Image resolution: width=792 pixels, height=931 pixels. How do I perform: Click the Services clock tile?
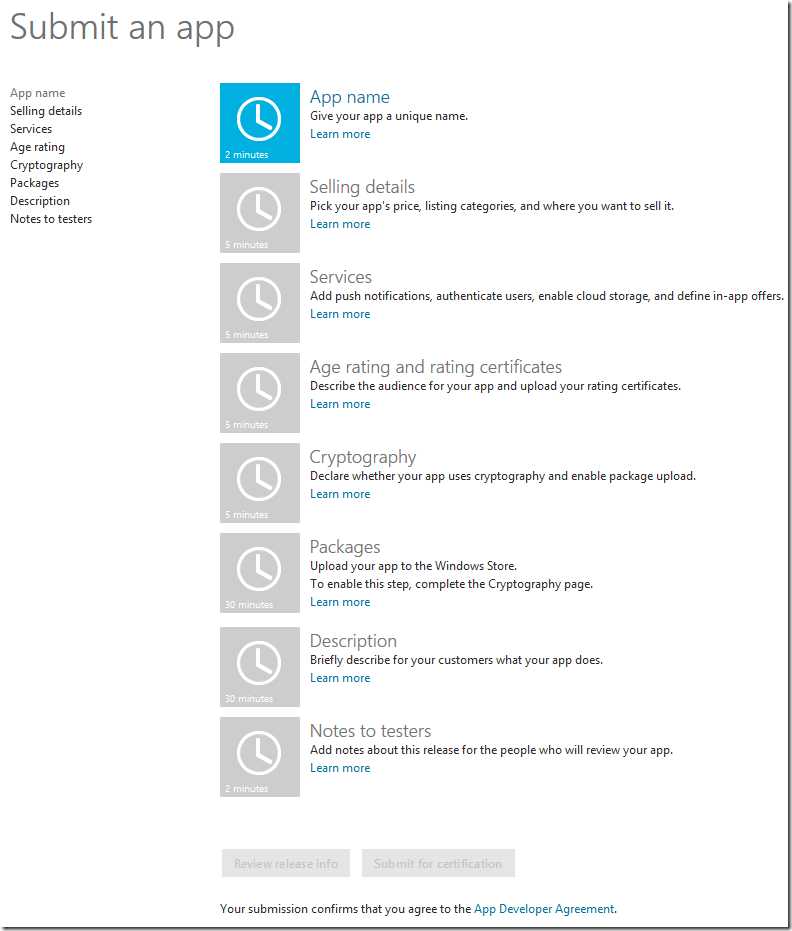click(x=259, y=303)
